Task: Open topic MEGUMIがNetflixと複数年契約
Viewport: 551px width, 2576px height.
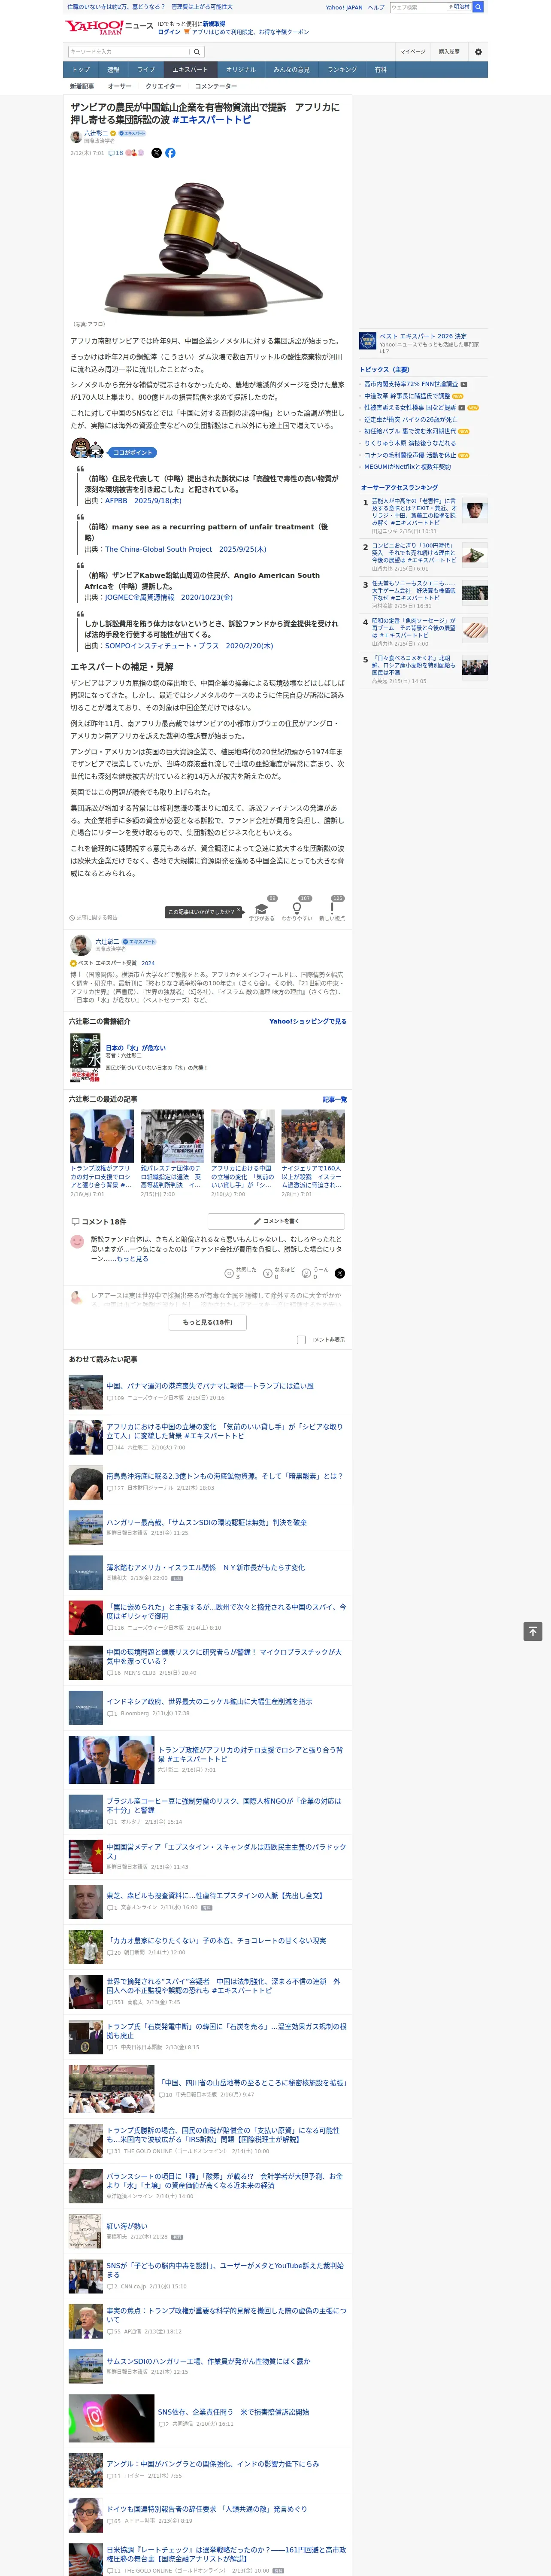Action: (407, 467)
